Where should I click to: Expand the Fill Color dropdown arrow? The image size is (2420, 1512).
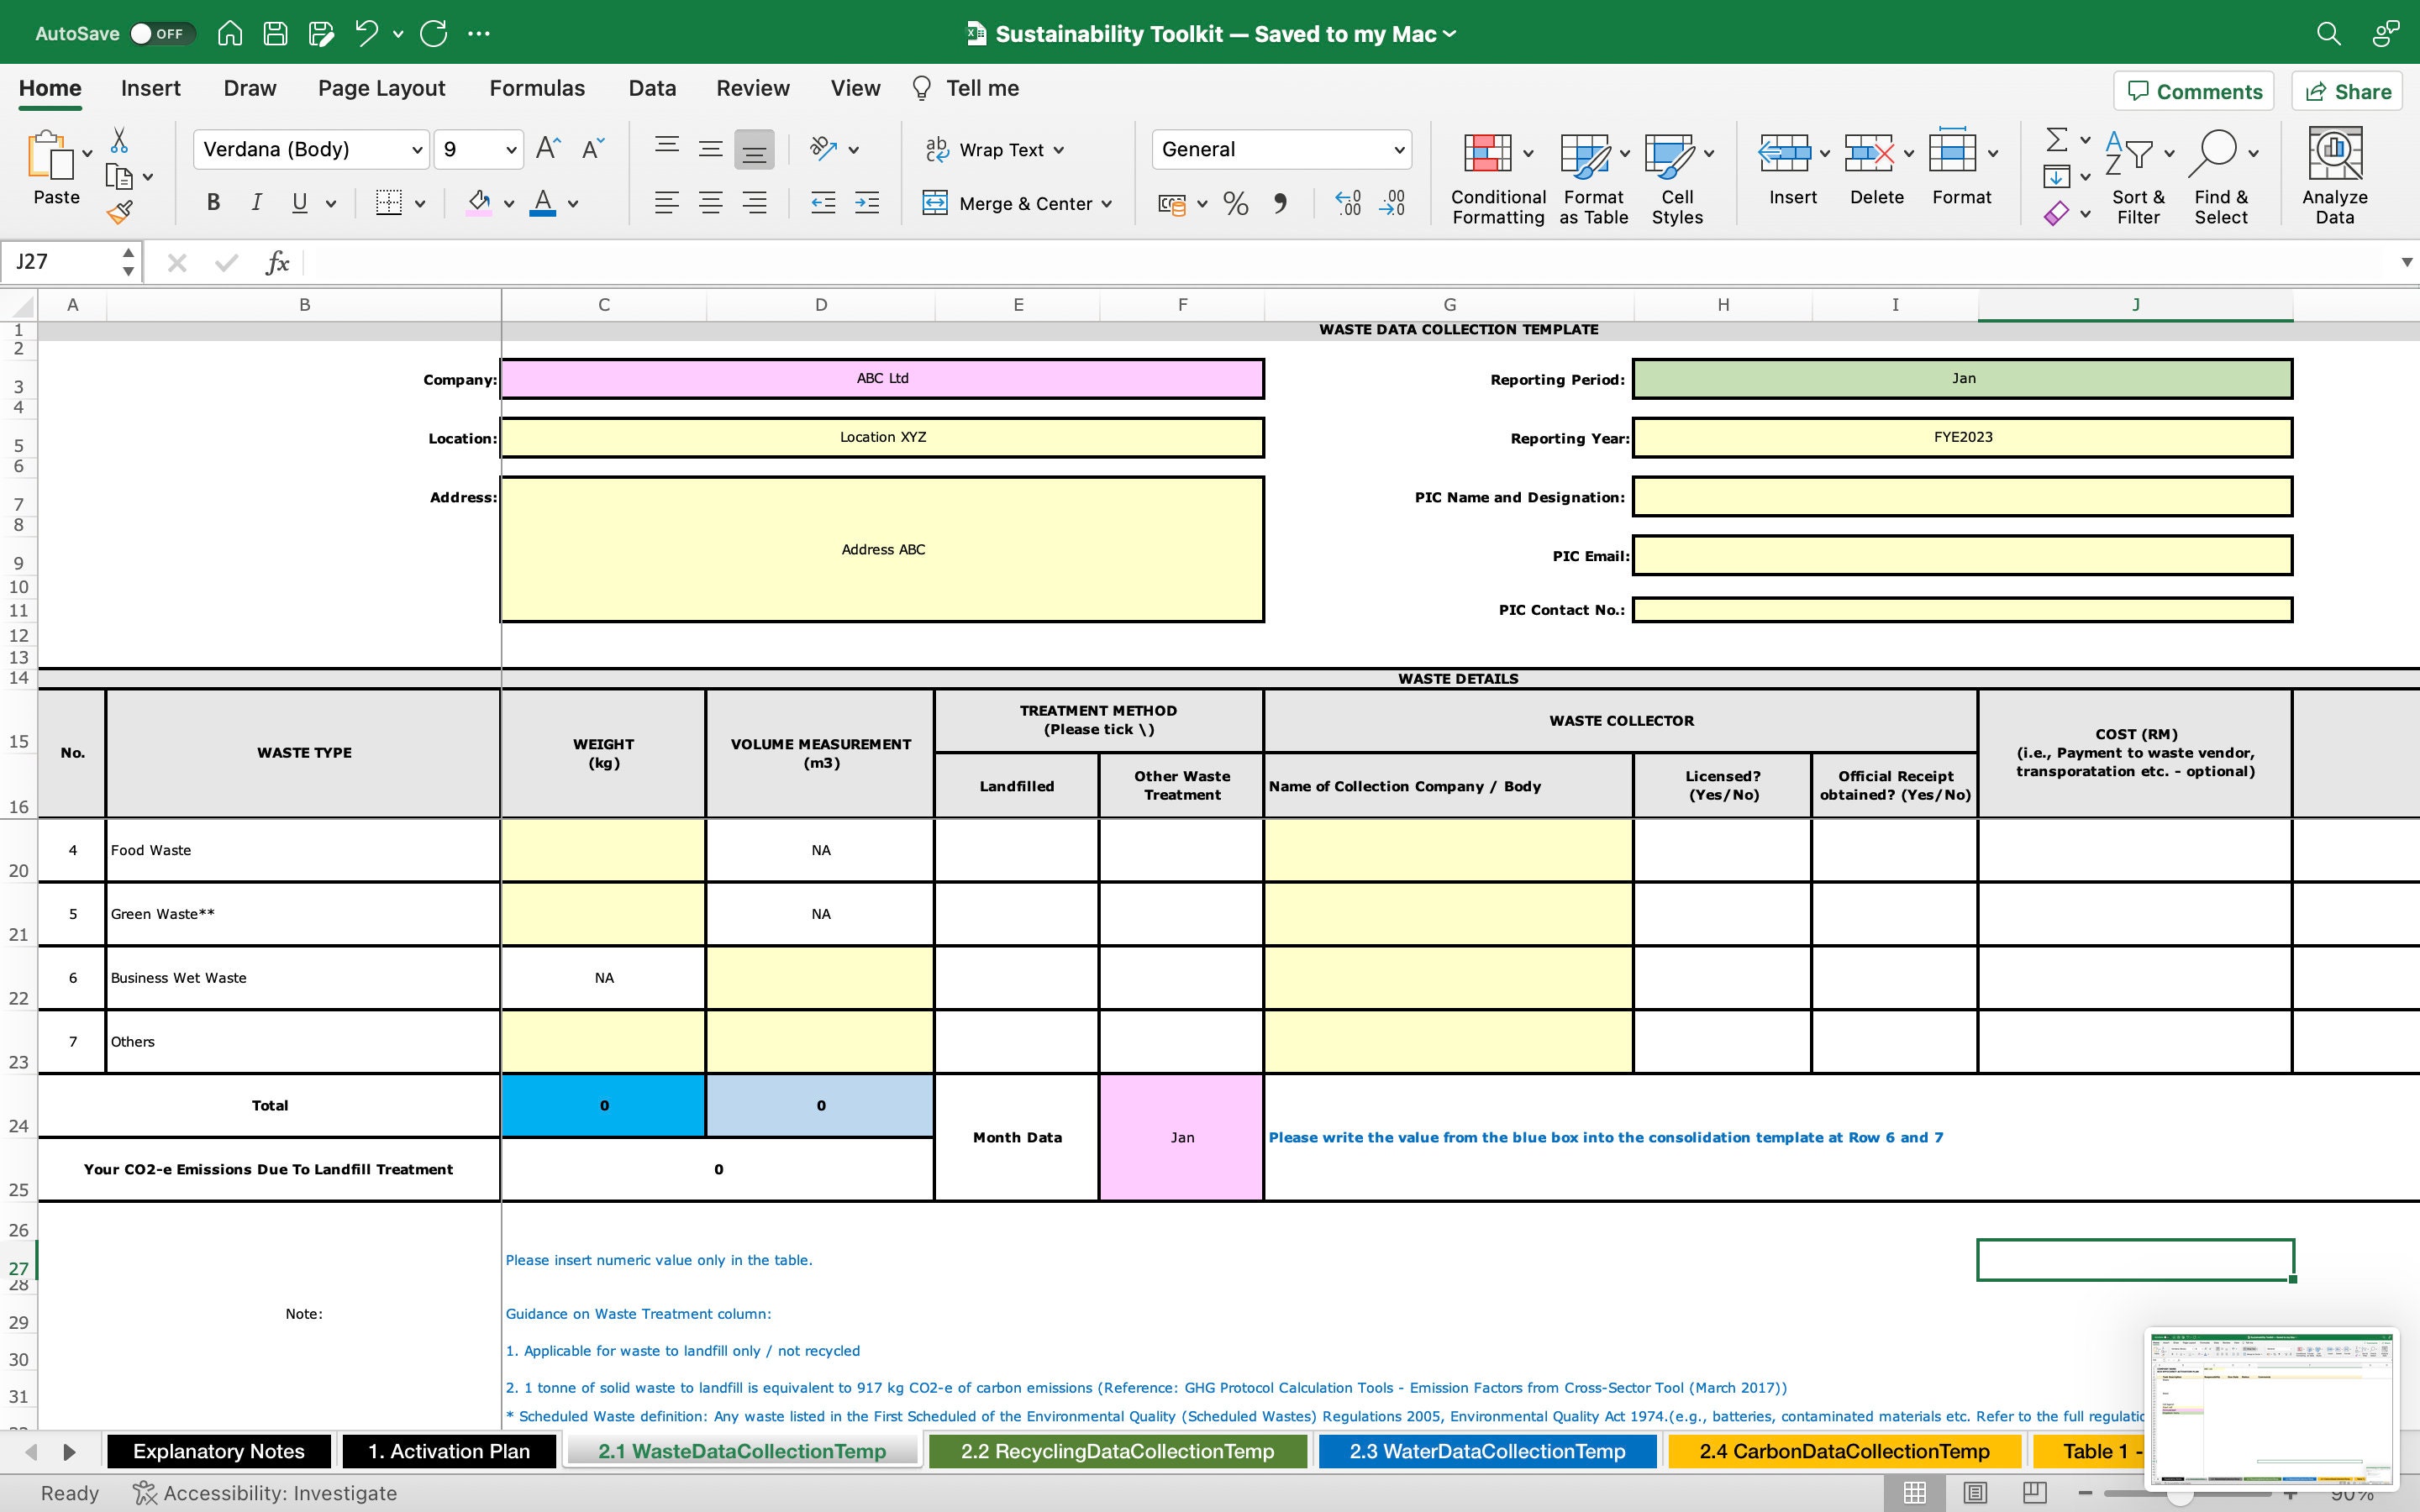(x=508, y=203)
